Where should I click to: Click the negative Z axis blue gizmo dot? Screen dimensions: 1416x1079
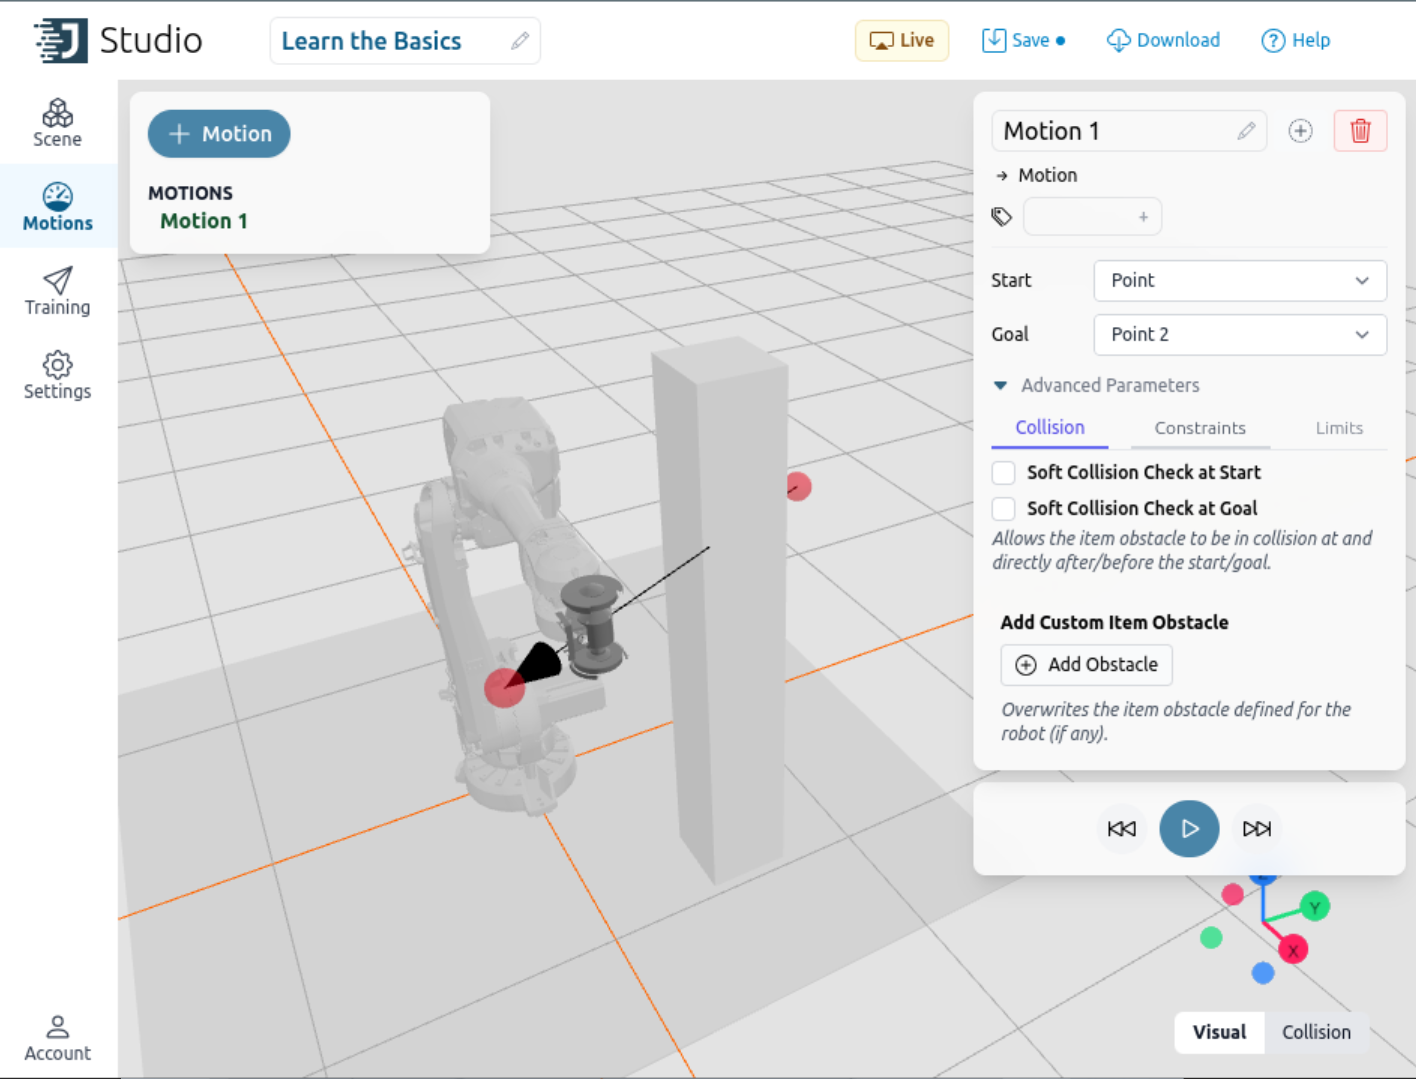[x=1263, y=973]
